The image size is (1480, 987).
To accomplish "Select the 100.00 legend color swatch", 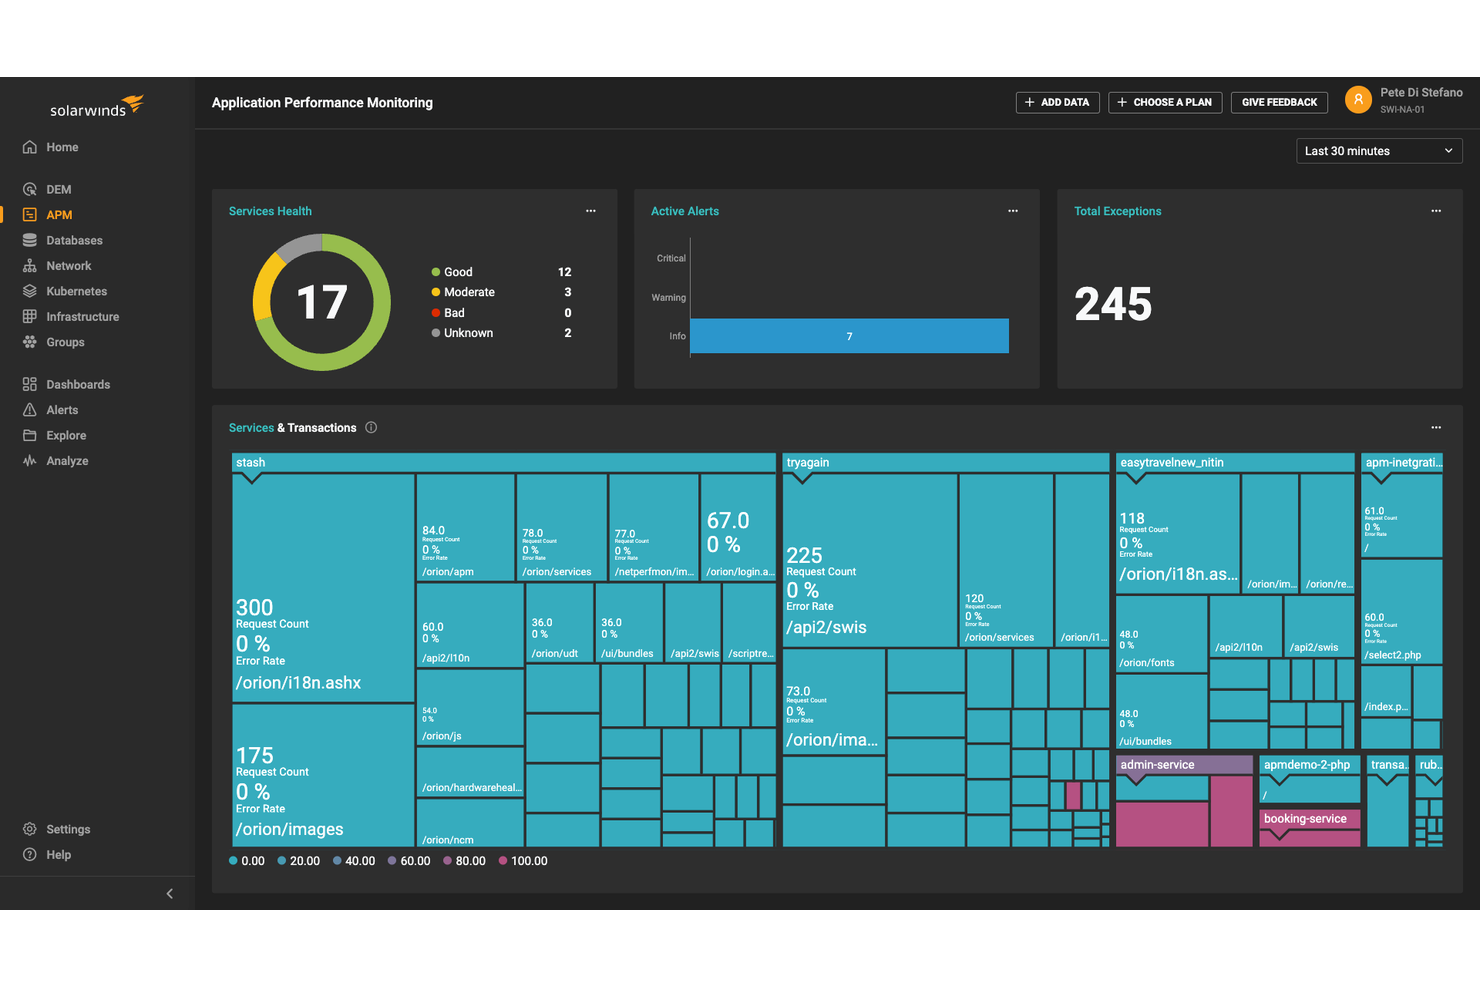I will click(x=505, y=860).
